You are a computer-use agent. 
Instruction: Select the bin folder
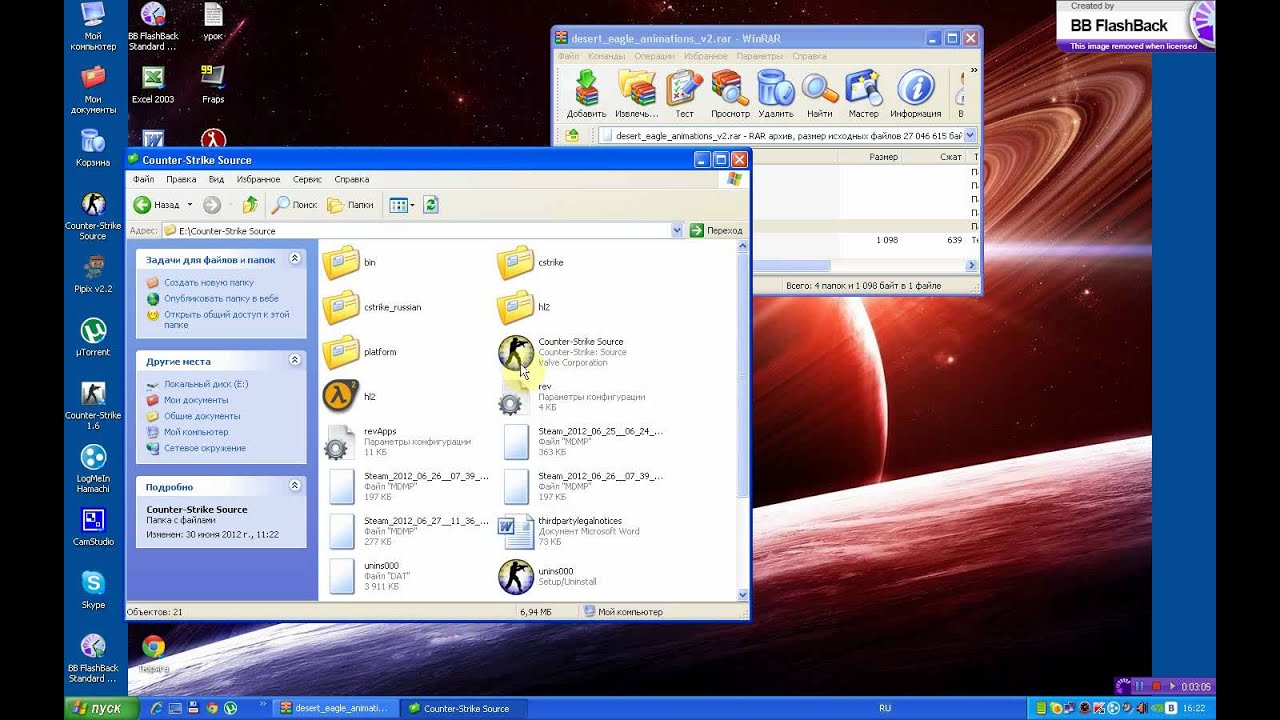pos(350,262)
